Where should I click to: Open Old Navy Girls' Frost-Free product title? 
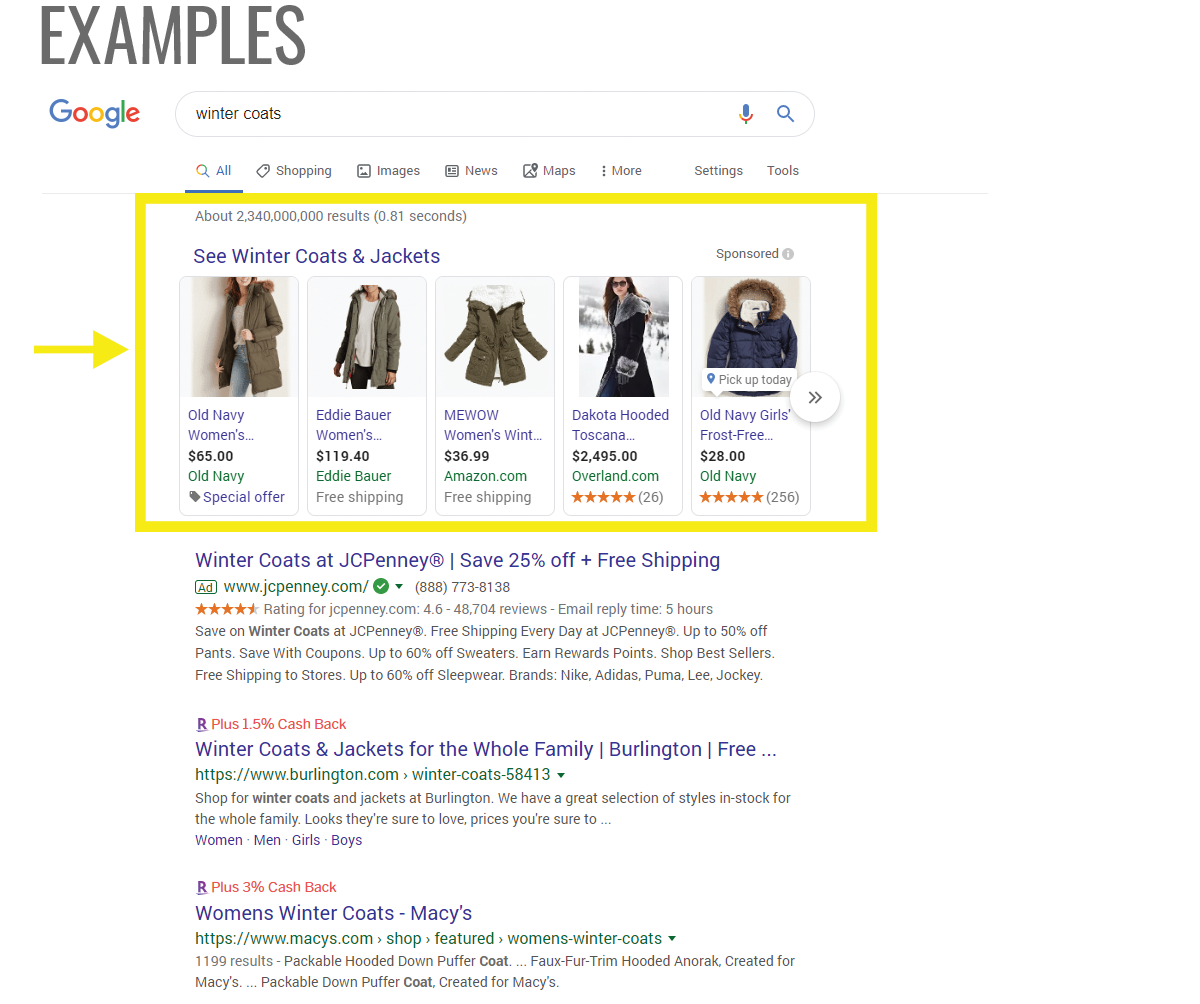(x=745, y=425)
